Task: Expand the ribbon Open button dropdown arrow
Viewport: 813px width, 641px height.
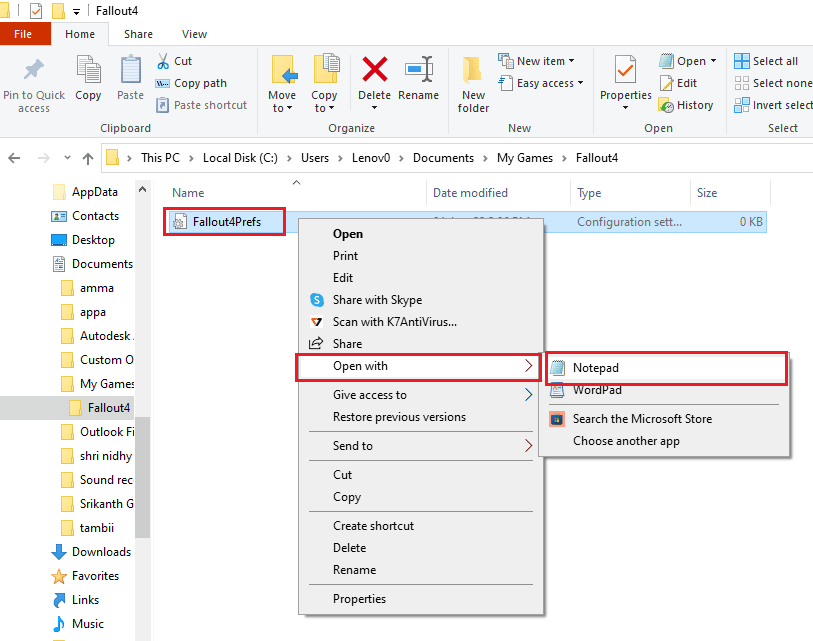Action: [714, 61]
